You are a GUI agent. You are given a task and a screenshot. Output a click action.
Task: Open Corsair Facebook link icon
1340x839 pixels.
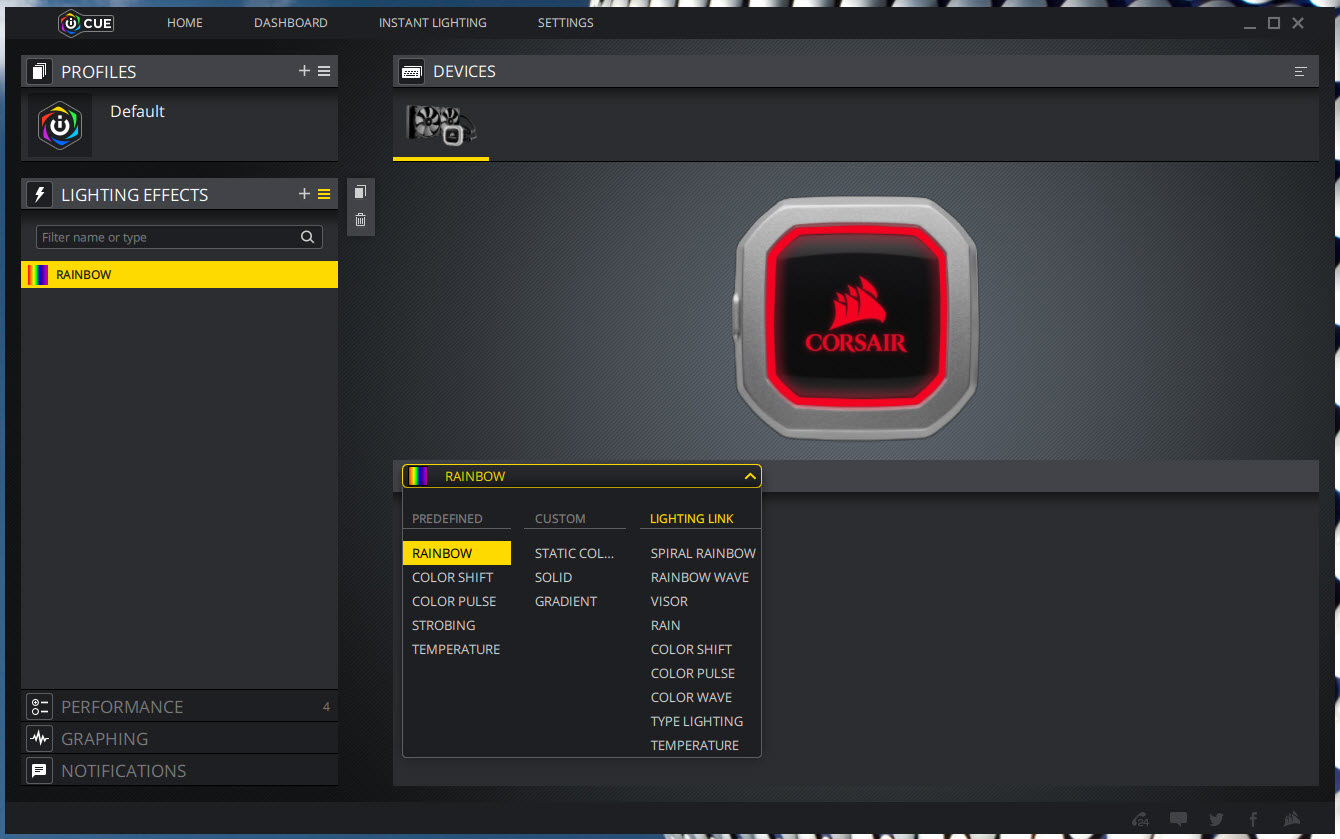click(1254, 819)
